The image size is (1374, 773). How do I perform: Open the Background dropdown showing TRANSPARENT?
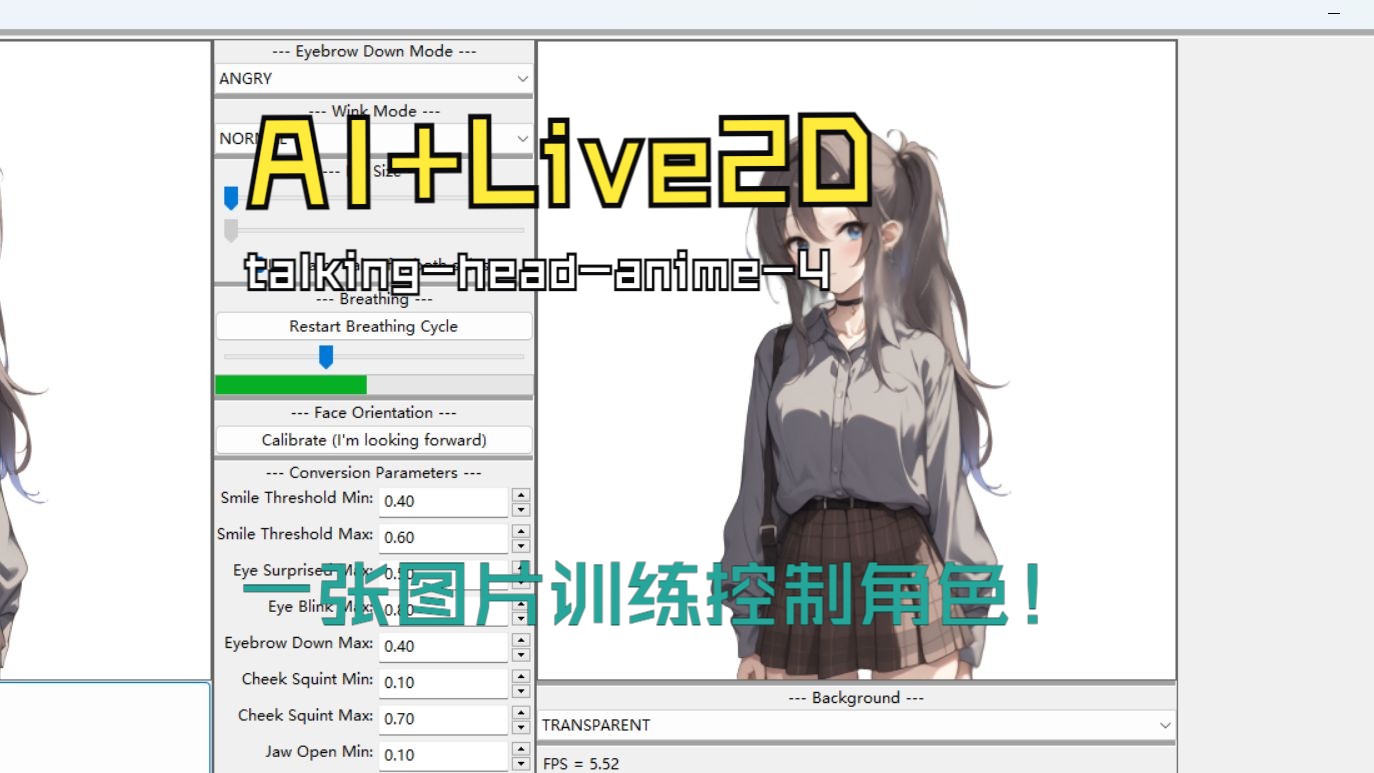click(x=856, y=725)
